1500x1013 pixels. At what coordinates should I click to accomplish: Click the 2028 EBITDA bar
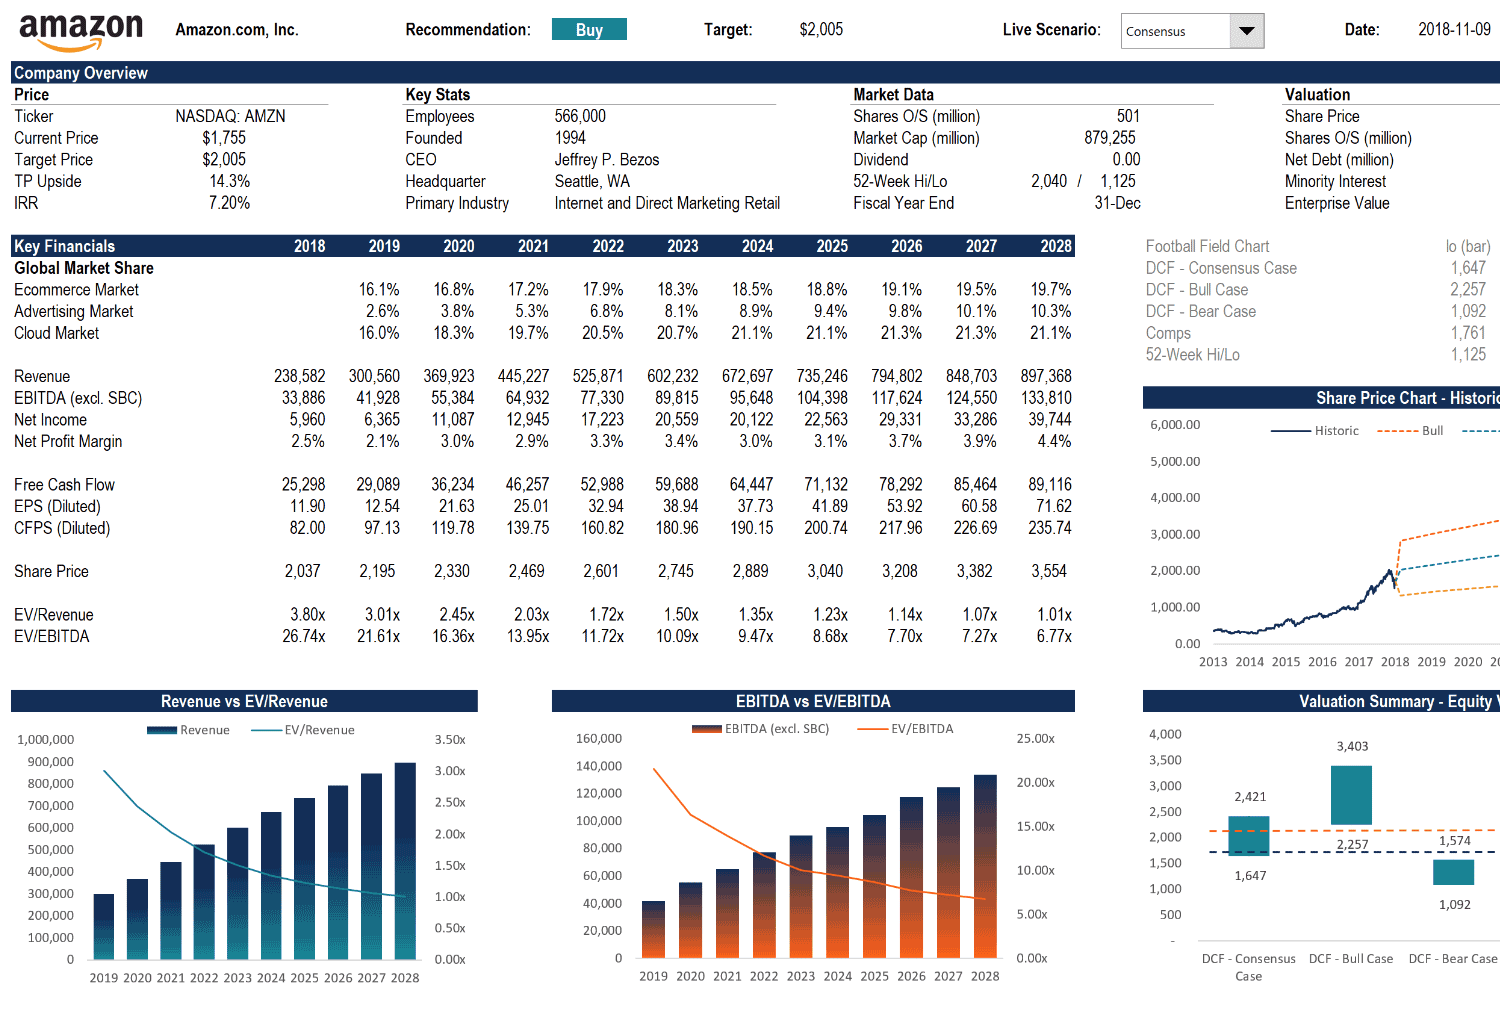click(985, 866)
